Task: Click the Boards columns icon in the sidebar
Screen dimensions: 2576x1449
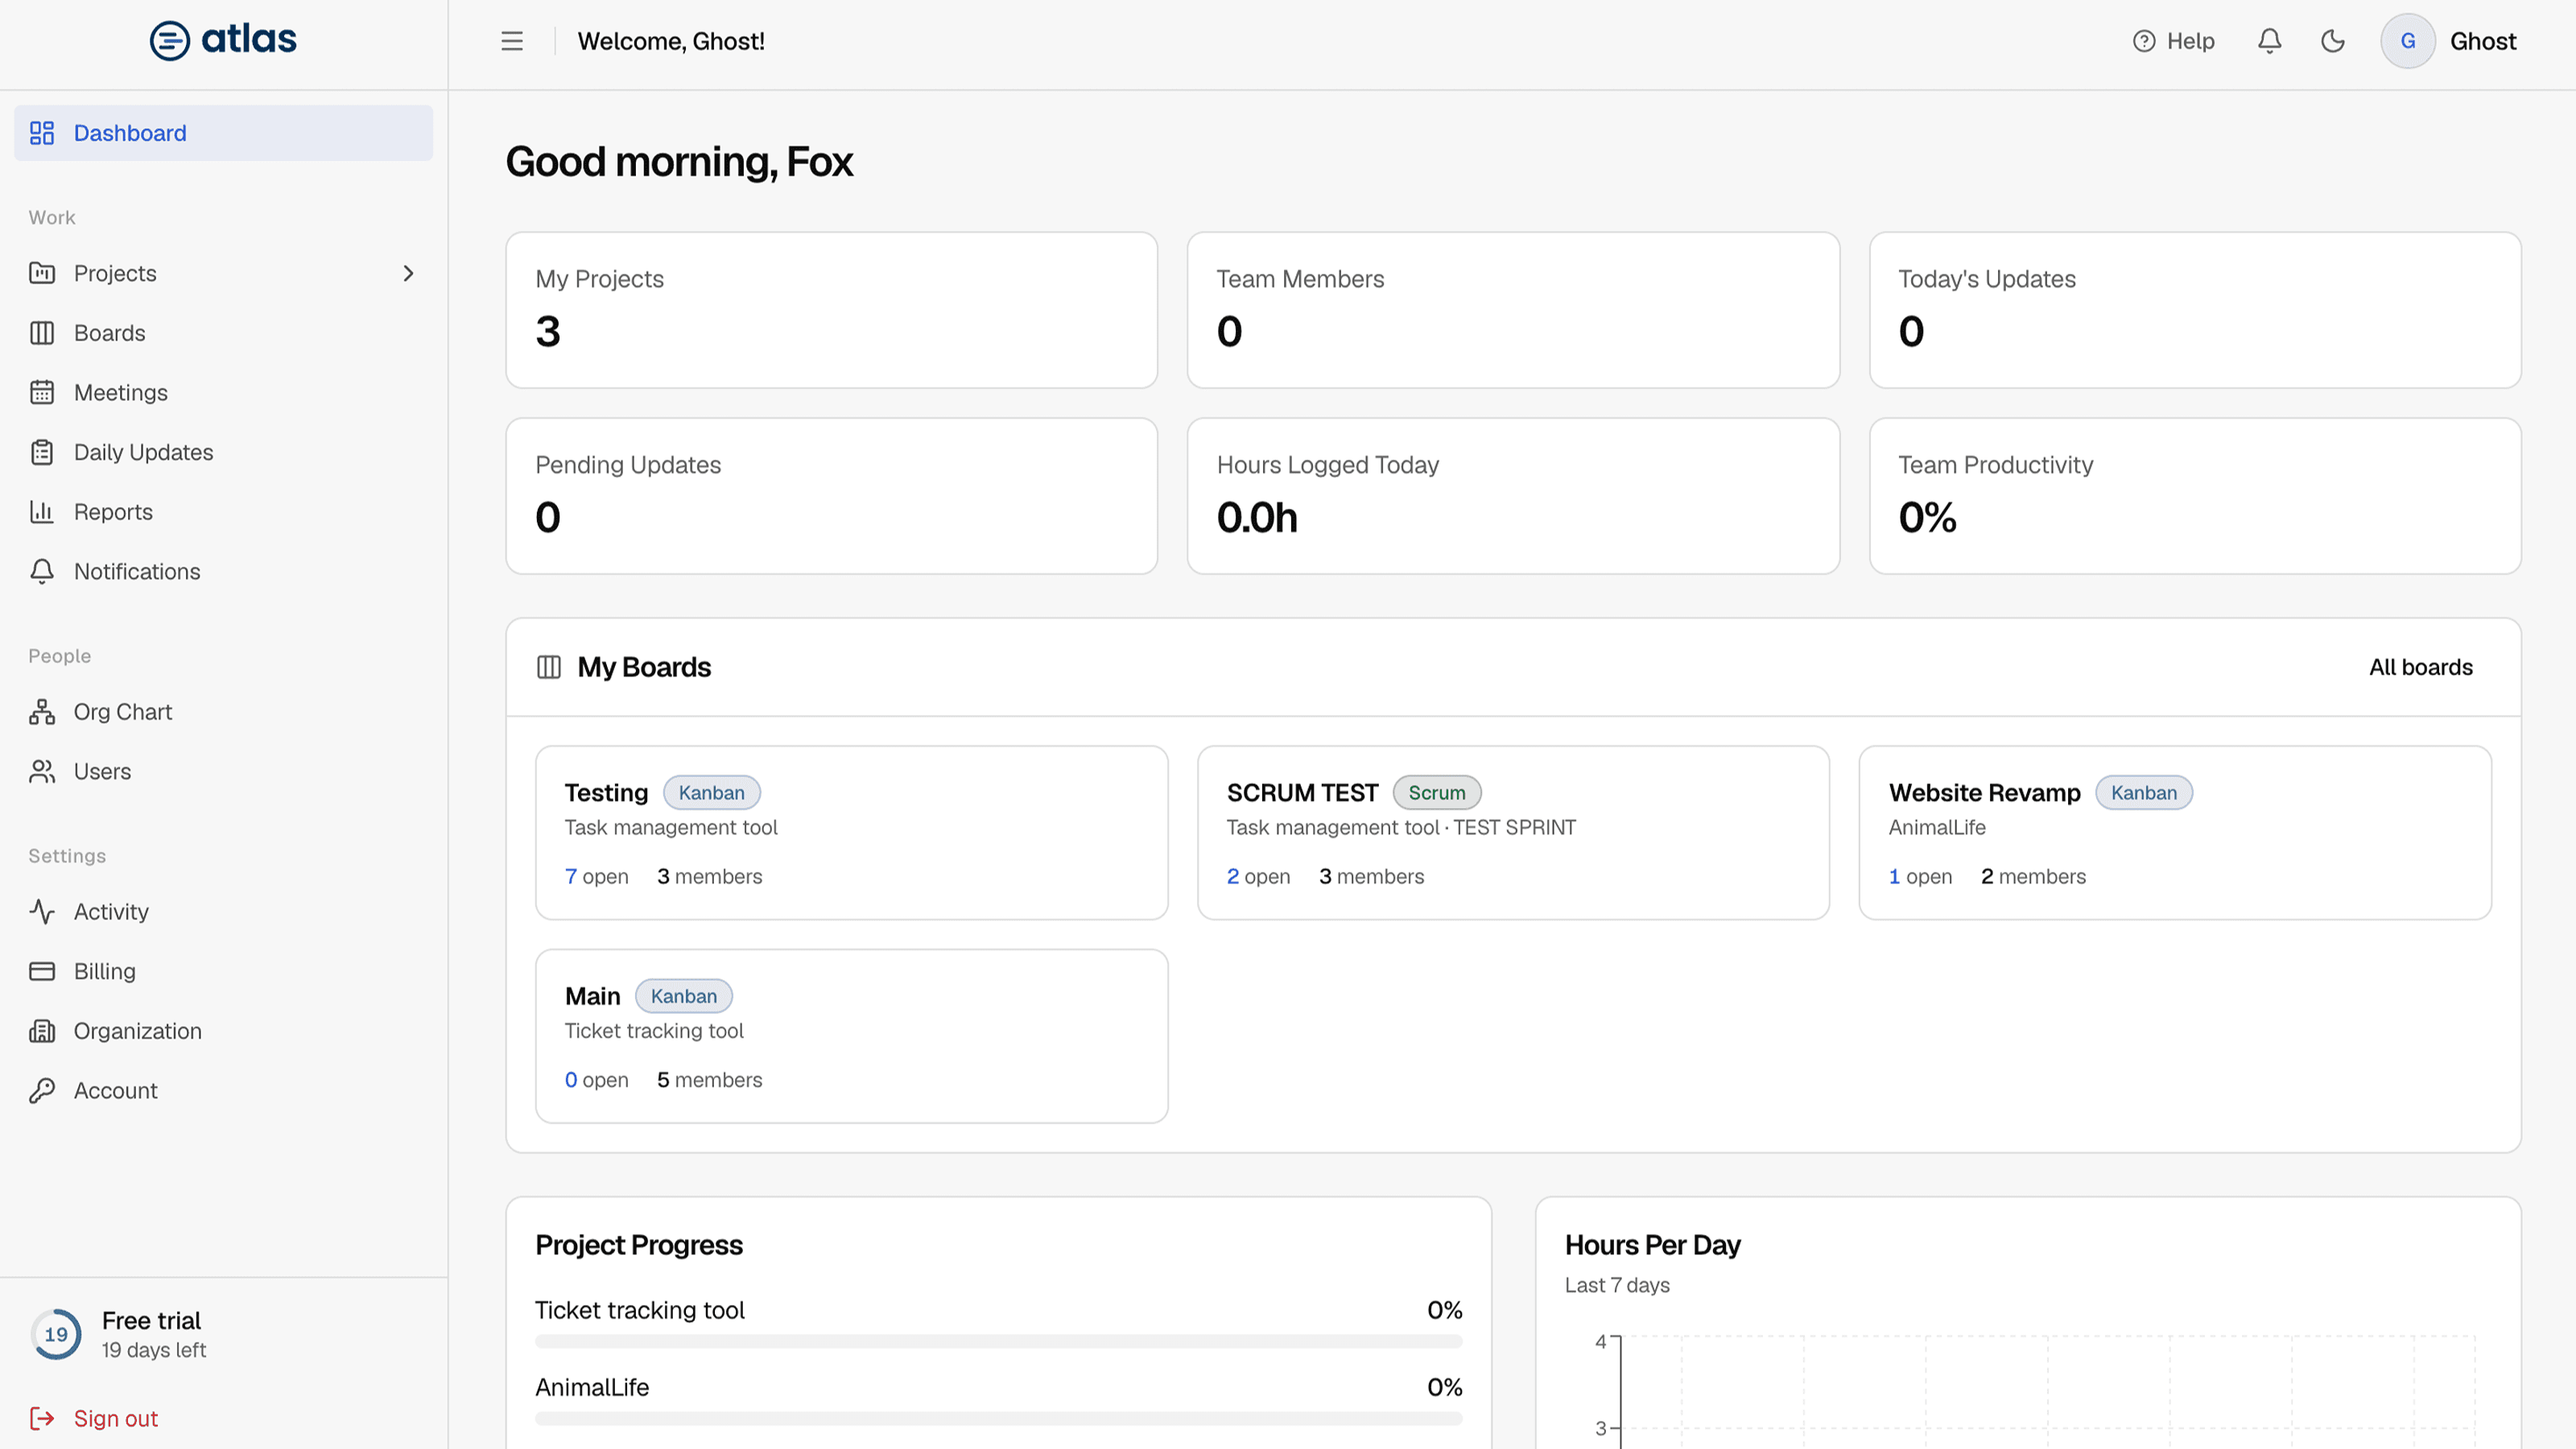Action: click(42, 333)
